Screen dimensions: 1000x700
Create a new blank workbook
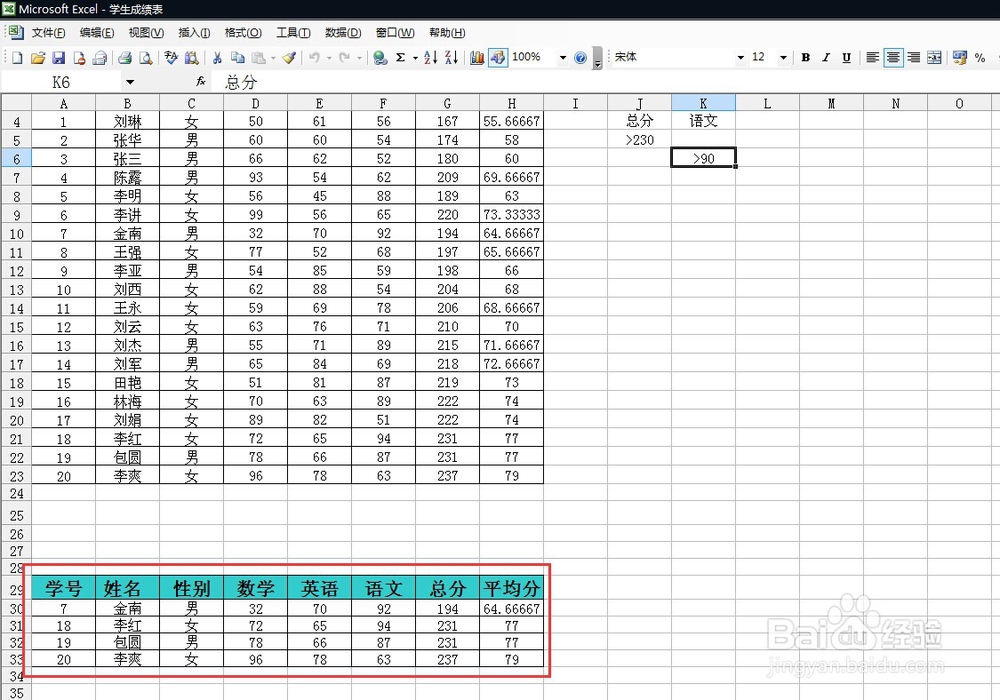tap(17, 58)
